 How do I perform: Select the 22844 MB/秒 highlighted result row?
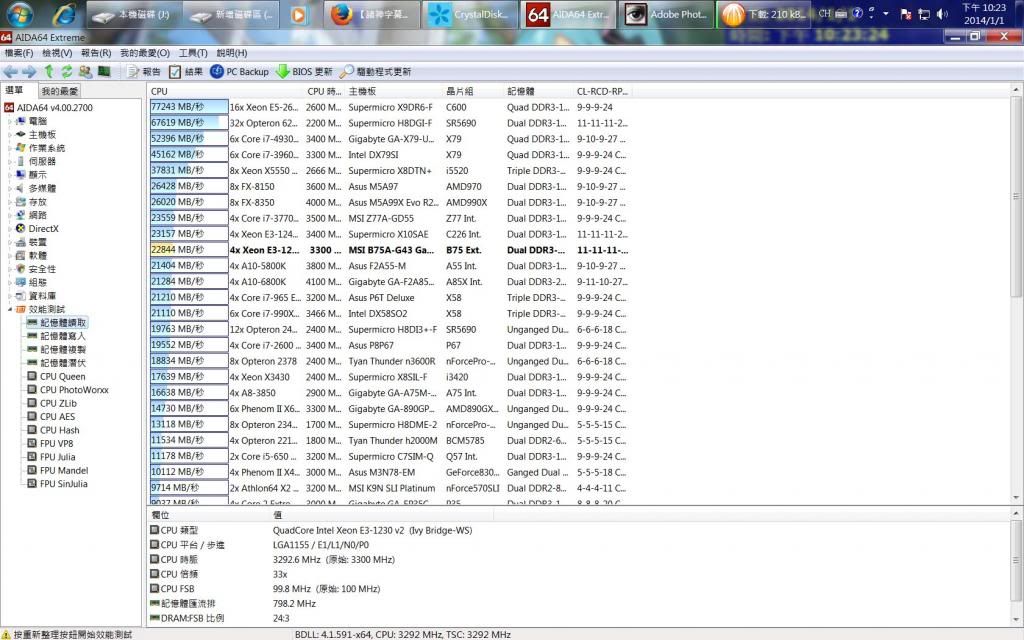coord(391,250)
